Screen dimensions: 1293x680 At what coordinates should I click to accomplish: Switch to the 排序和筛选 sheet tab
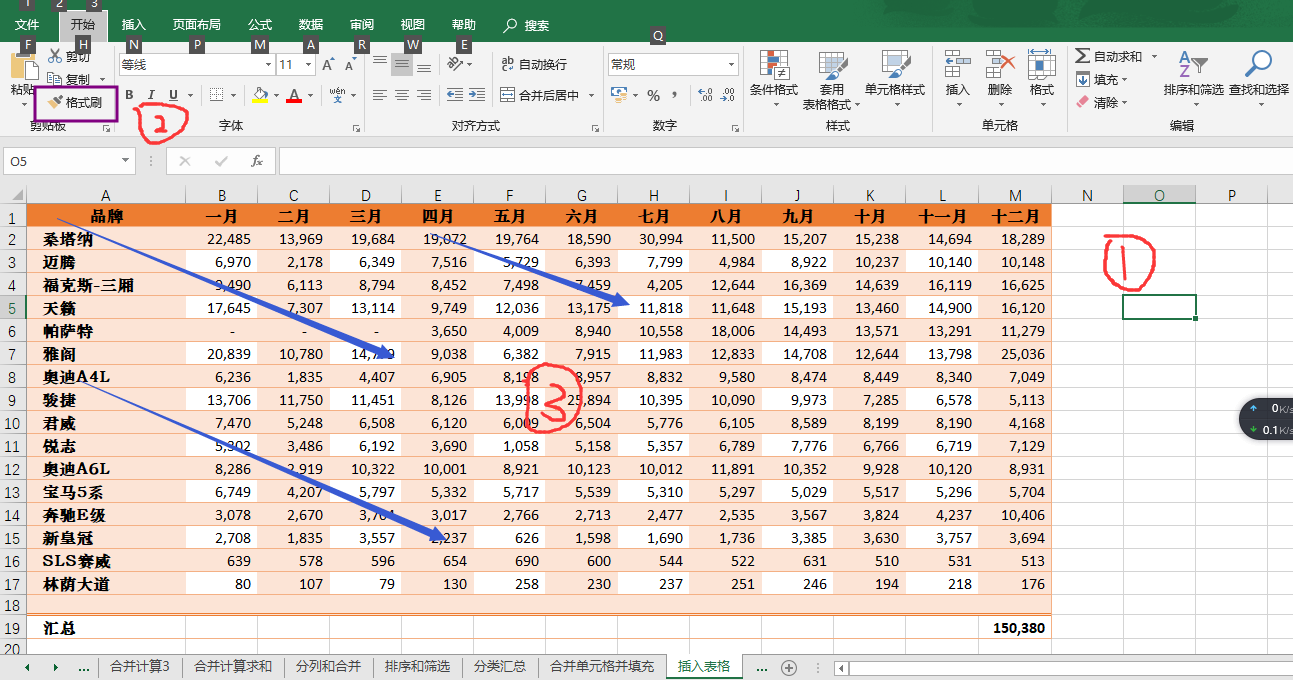[x=418, y=667]
